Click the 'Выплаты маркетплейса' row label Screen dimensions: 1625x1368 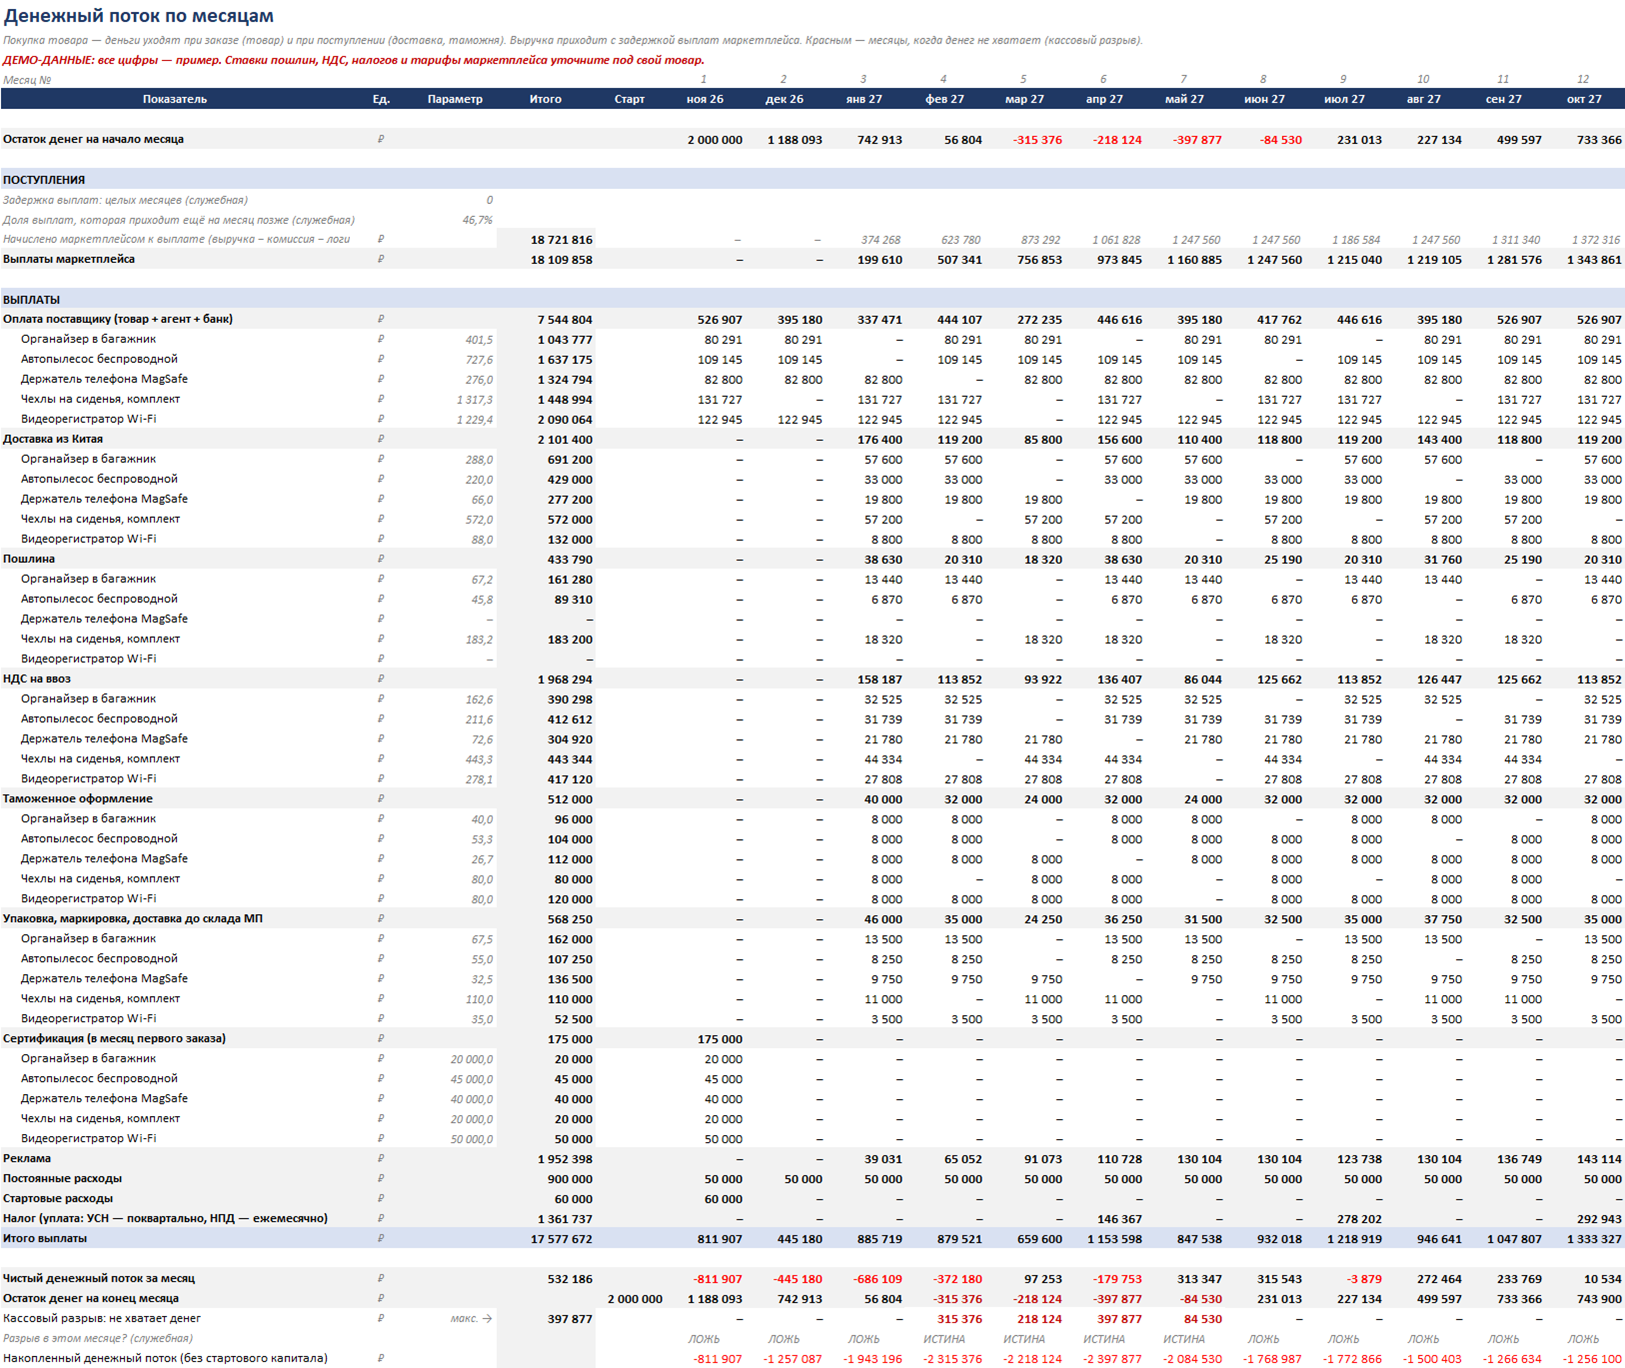pos(69,259)
